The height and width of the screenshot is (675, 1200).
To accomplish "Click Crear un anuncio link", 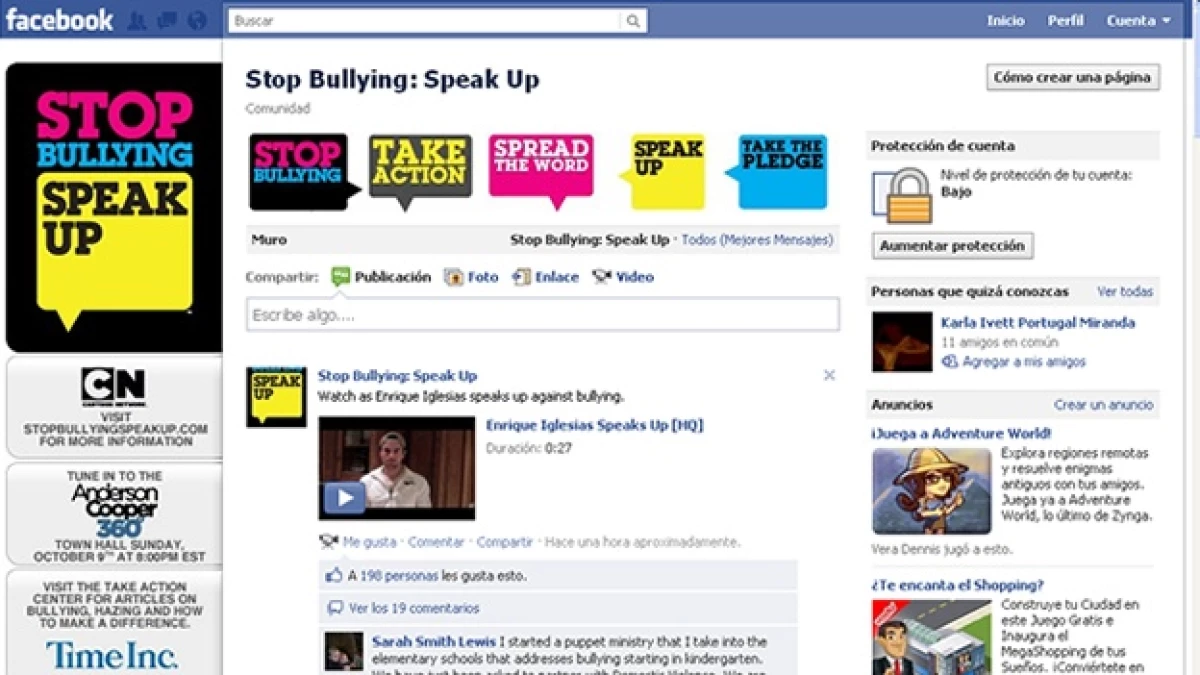I will click(x=1103, y=405).
